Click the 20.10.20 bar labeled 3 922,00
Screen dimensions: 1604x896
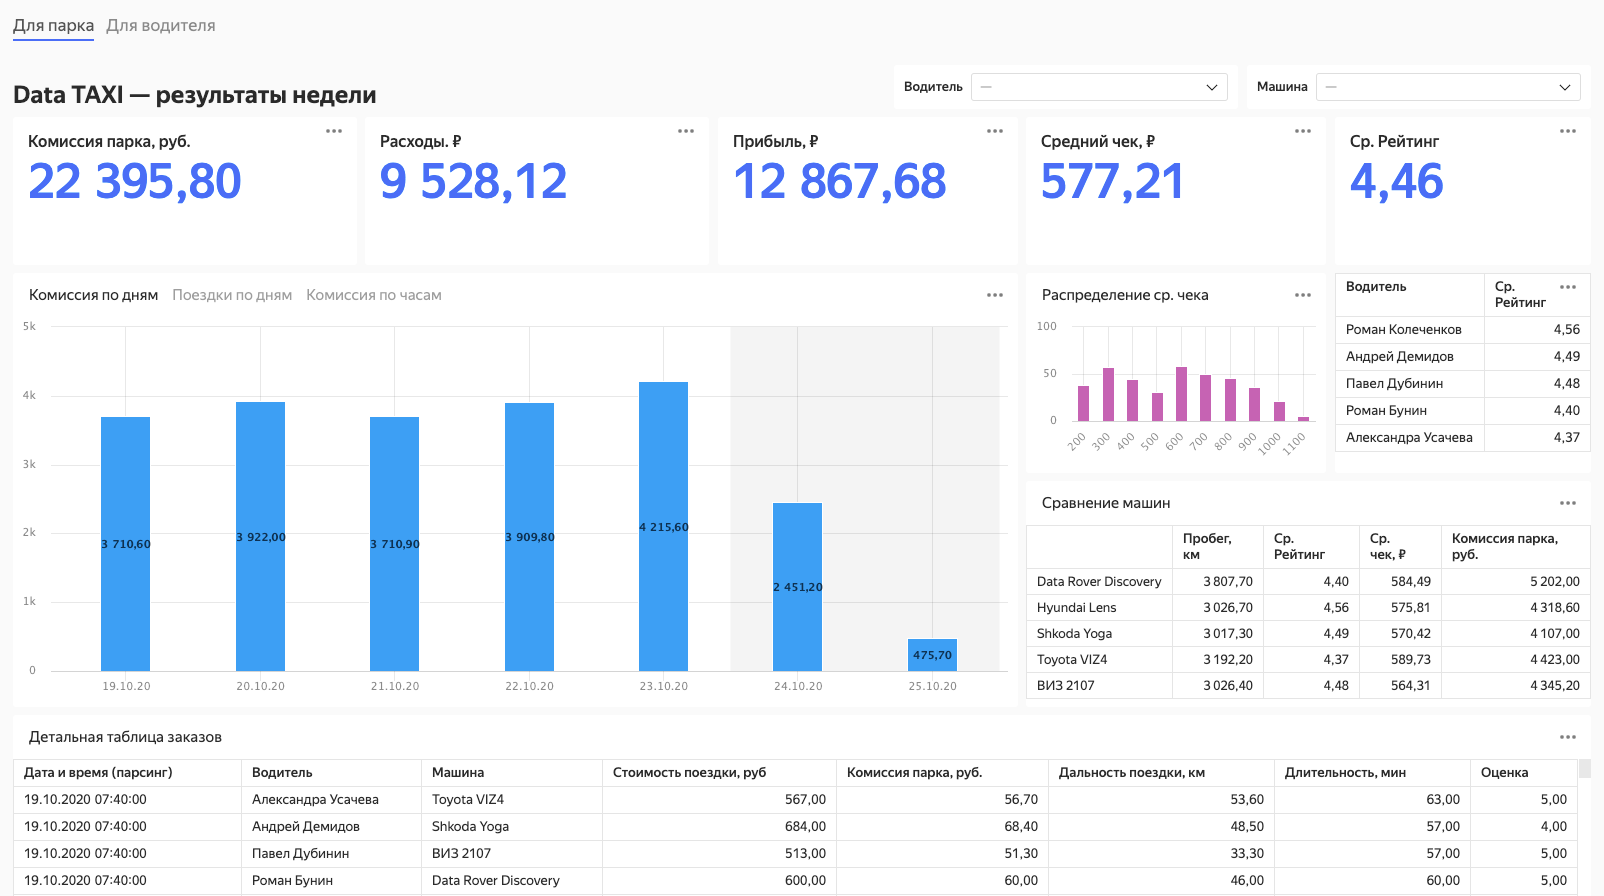pos(260,537)
